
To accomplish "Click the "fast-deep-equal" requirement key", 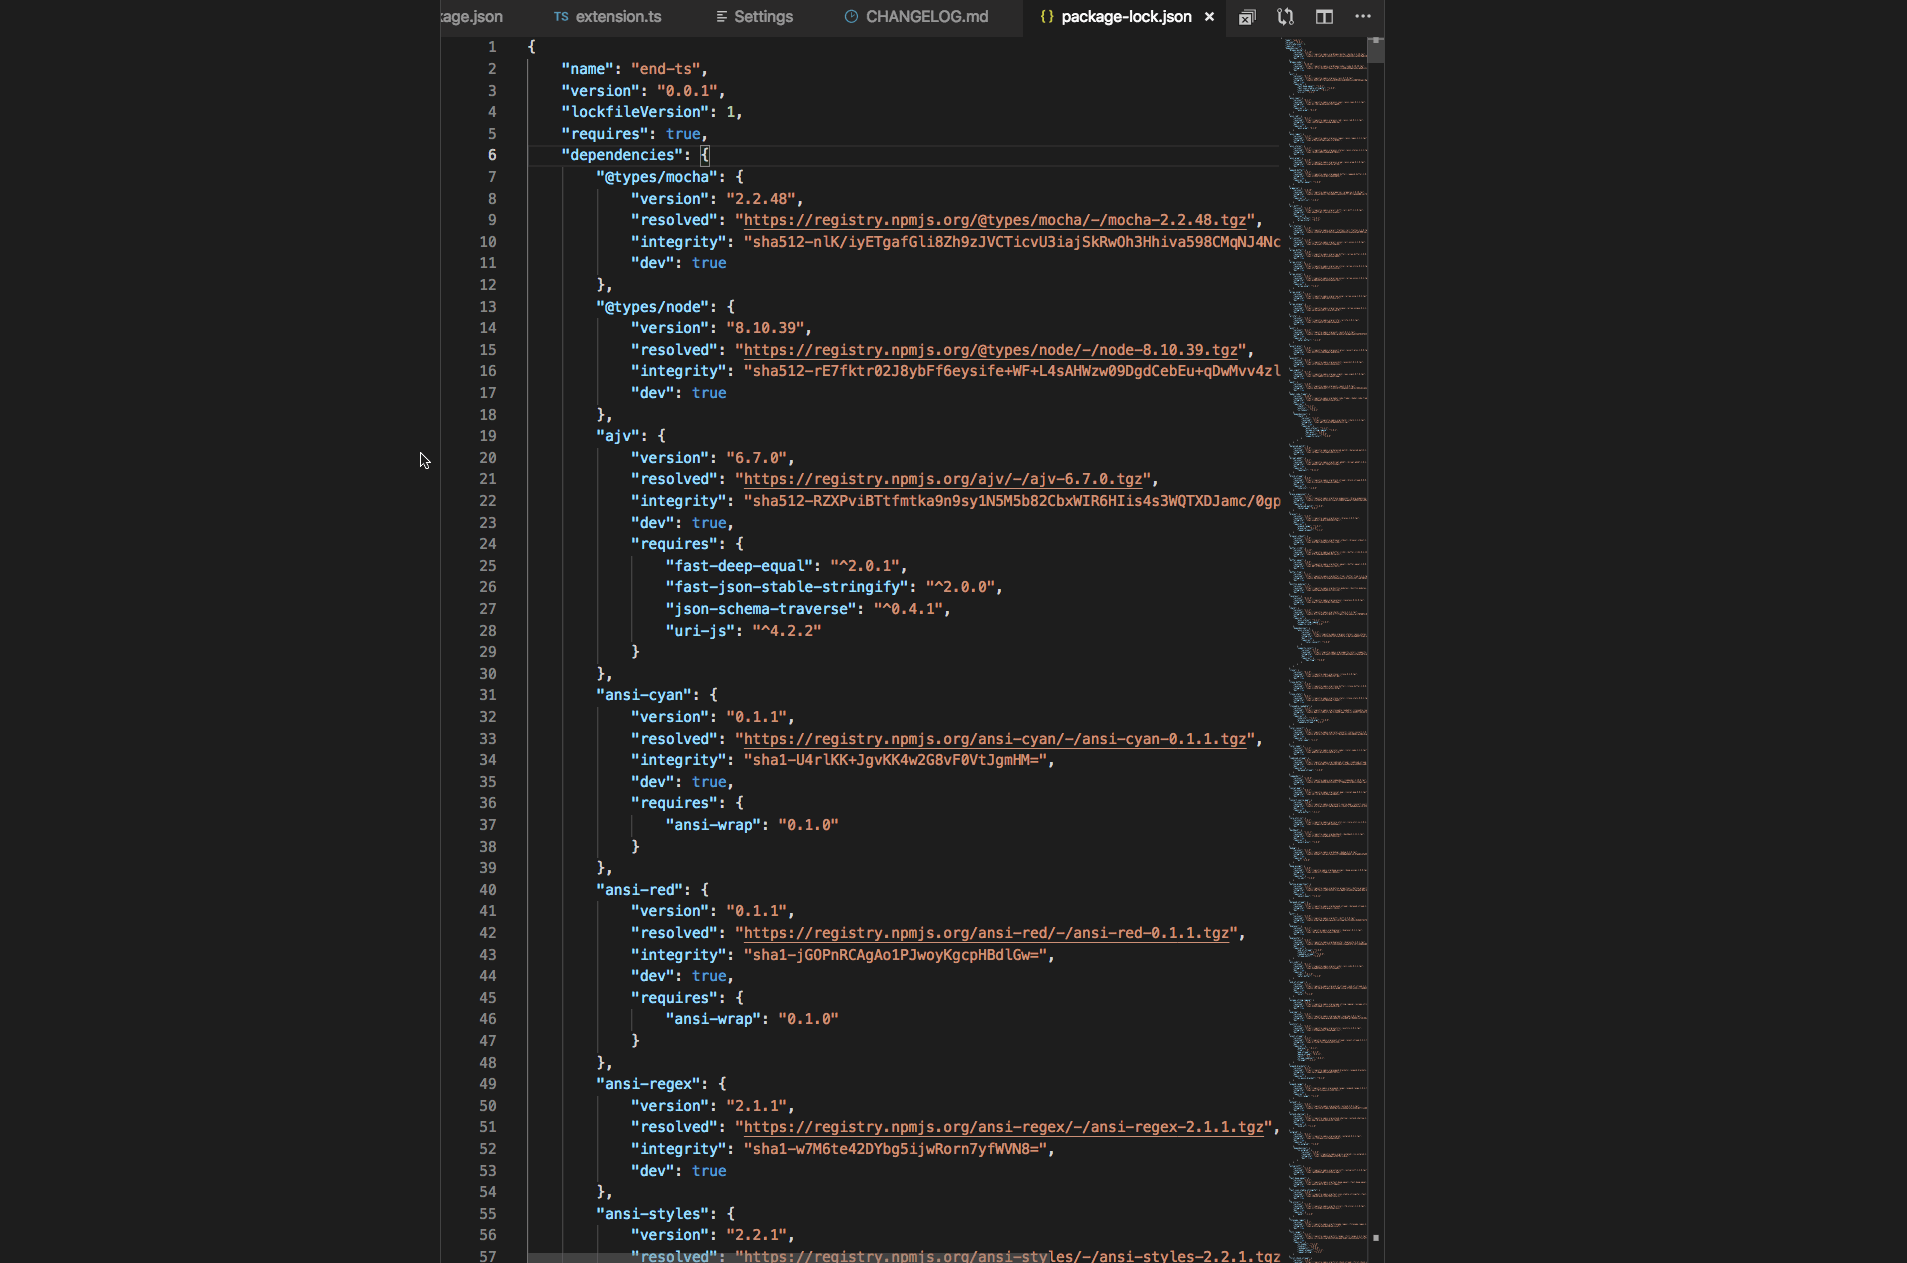I will click(x=739, y=566).
